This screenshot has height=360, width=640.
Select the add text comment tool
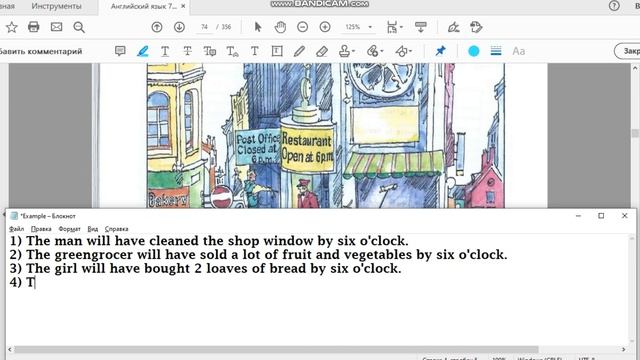(255, 51)
